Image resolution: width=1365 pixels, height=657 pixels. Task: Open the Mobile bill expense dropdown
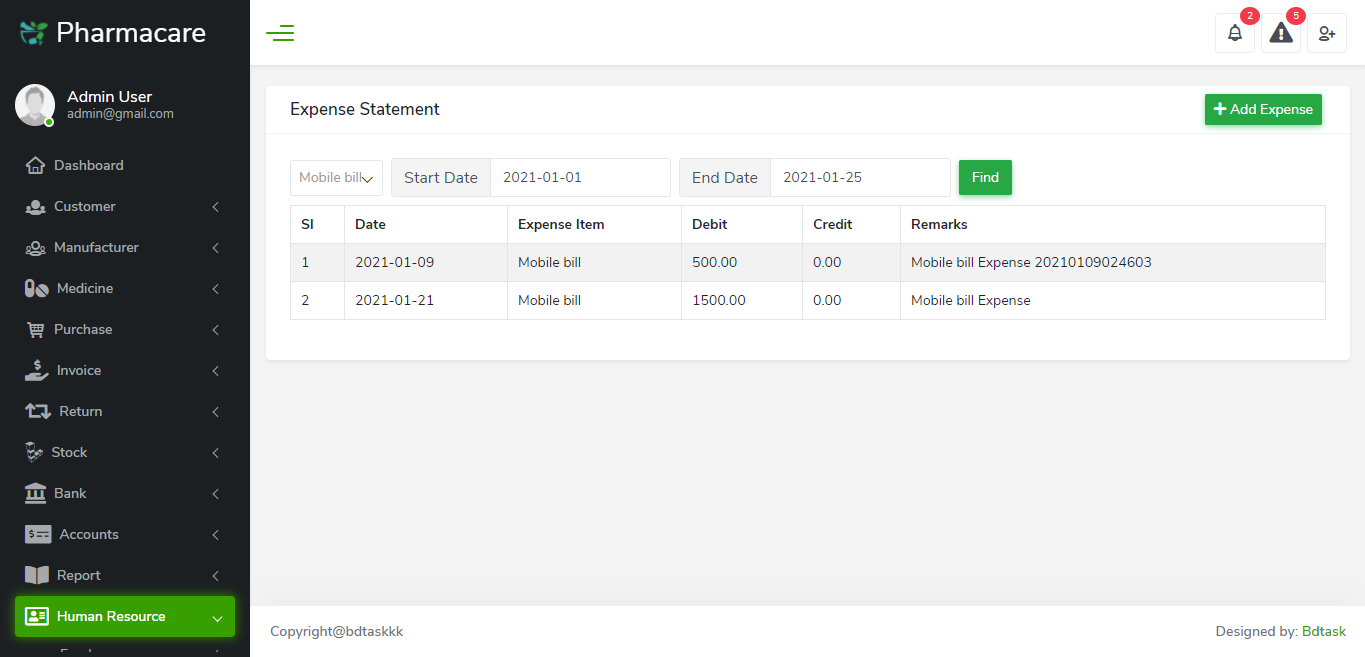(336, 177)
